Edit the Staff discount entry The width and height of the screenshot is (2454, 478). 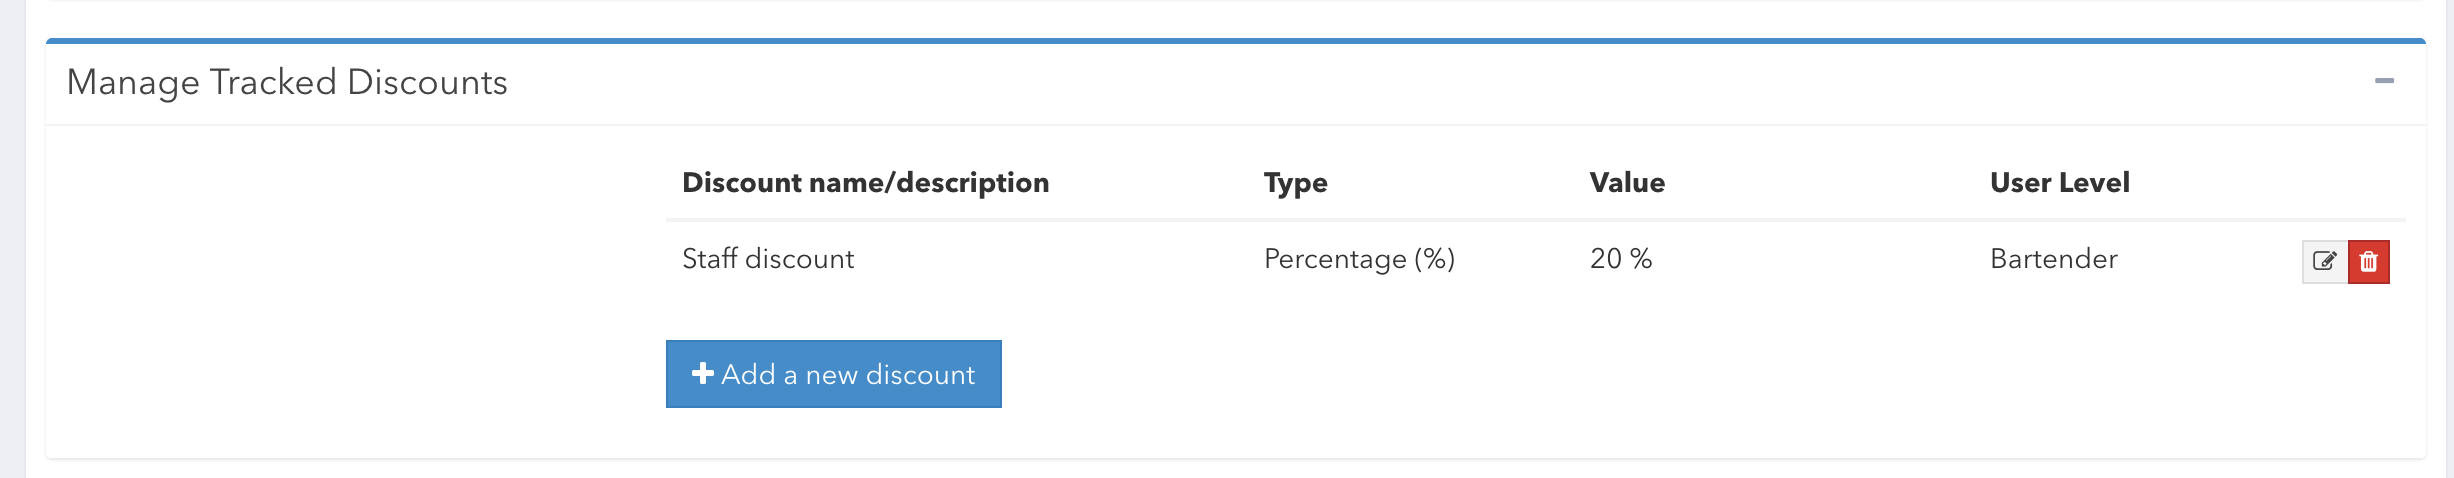click(x=2325, y=262)
